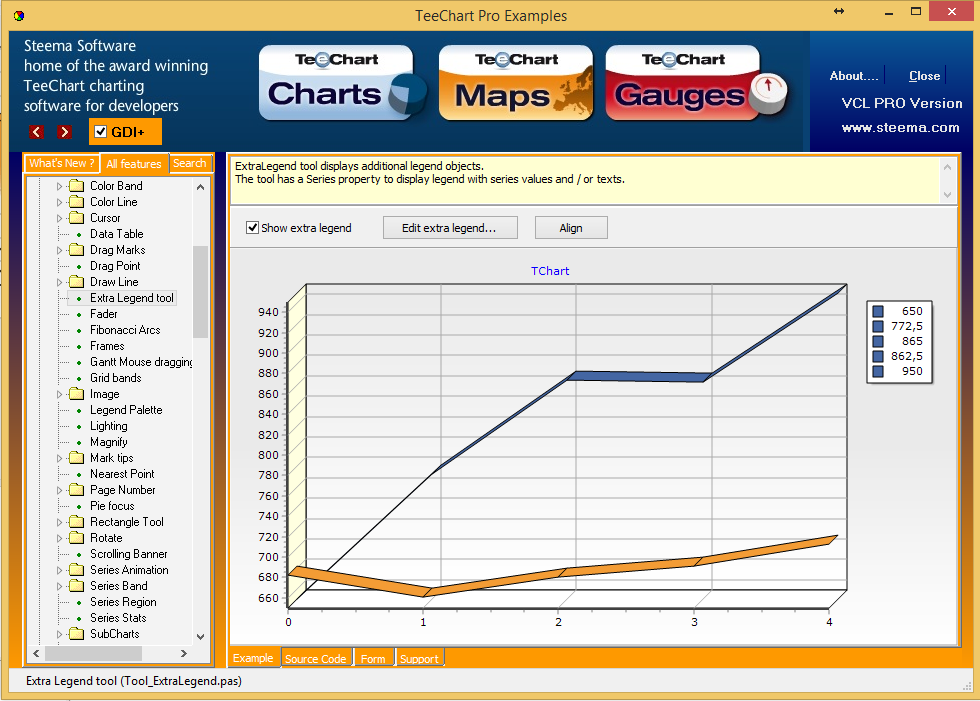This screenshot has width=980, height=701.
Task: Click the About... button
Action: pyautogui.click(x=854, y=76)
